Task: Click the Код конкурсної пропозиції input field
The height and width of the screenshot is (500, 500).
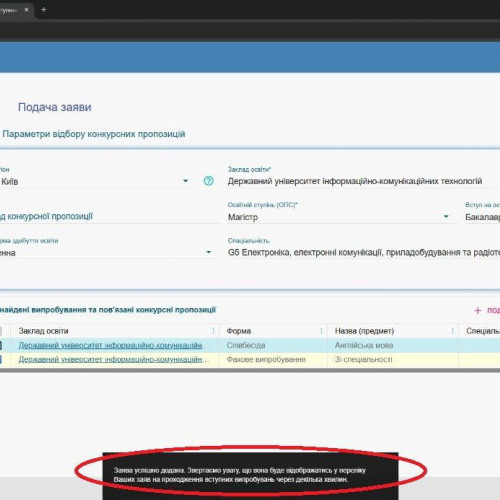Action: click(110, 217)
